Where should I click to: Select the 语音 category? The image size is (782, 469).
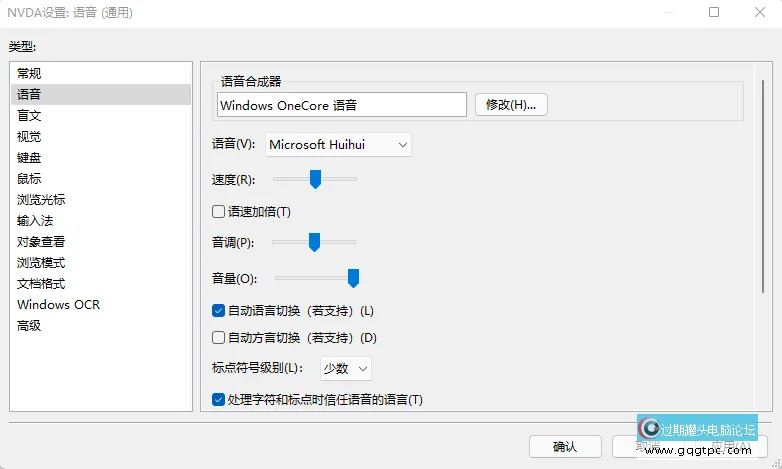click(101, 94)
